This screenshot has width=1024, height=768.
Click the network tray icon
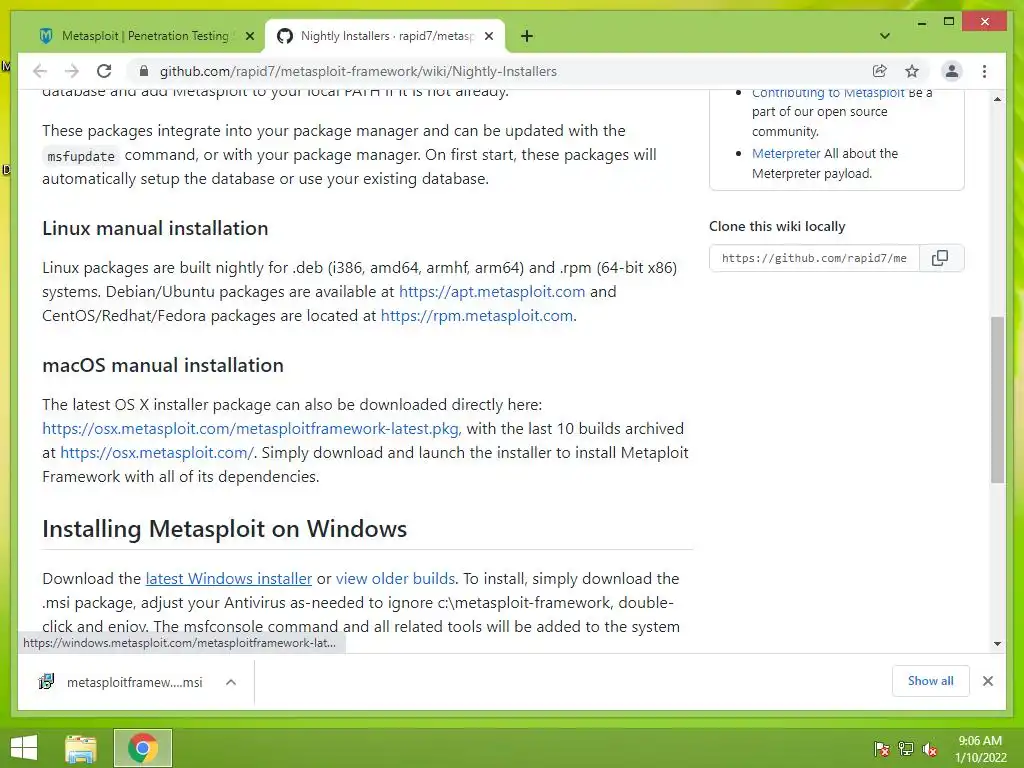[x=906, y=749]
